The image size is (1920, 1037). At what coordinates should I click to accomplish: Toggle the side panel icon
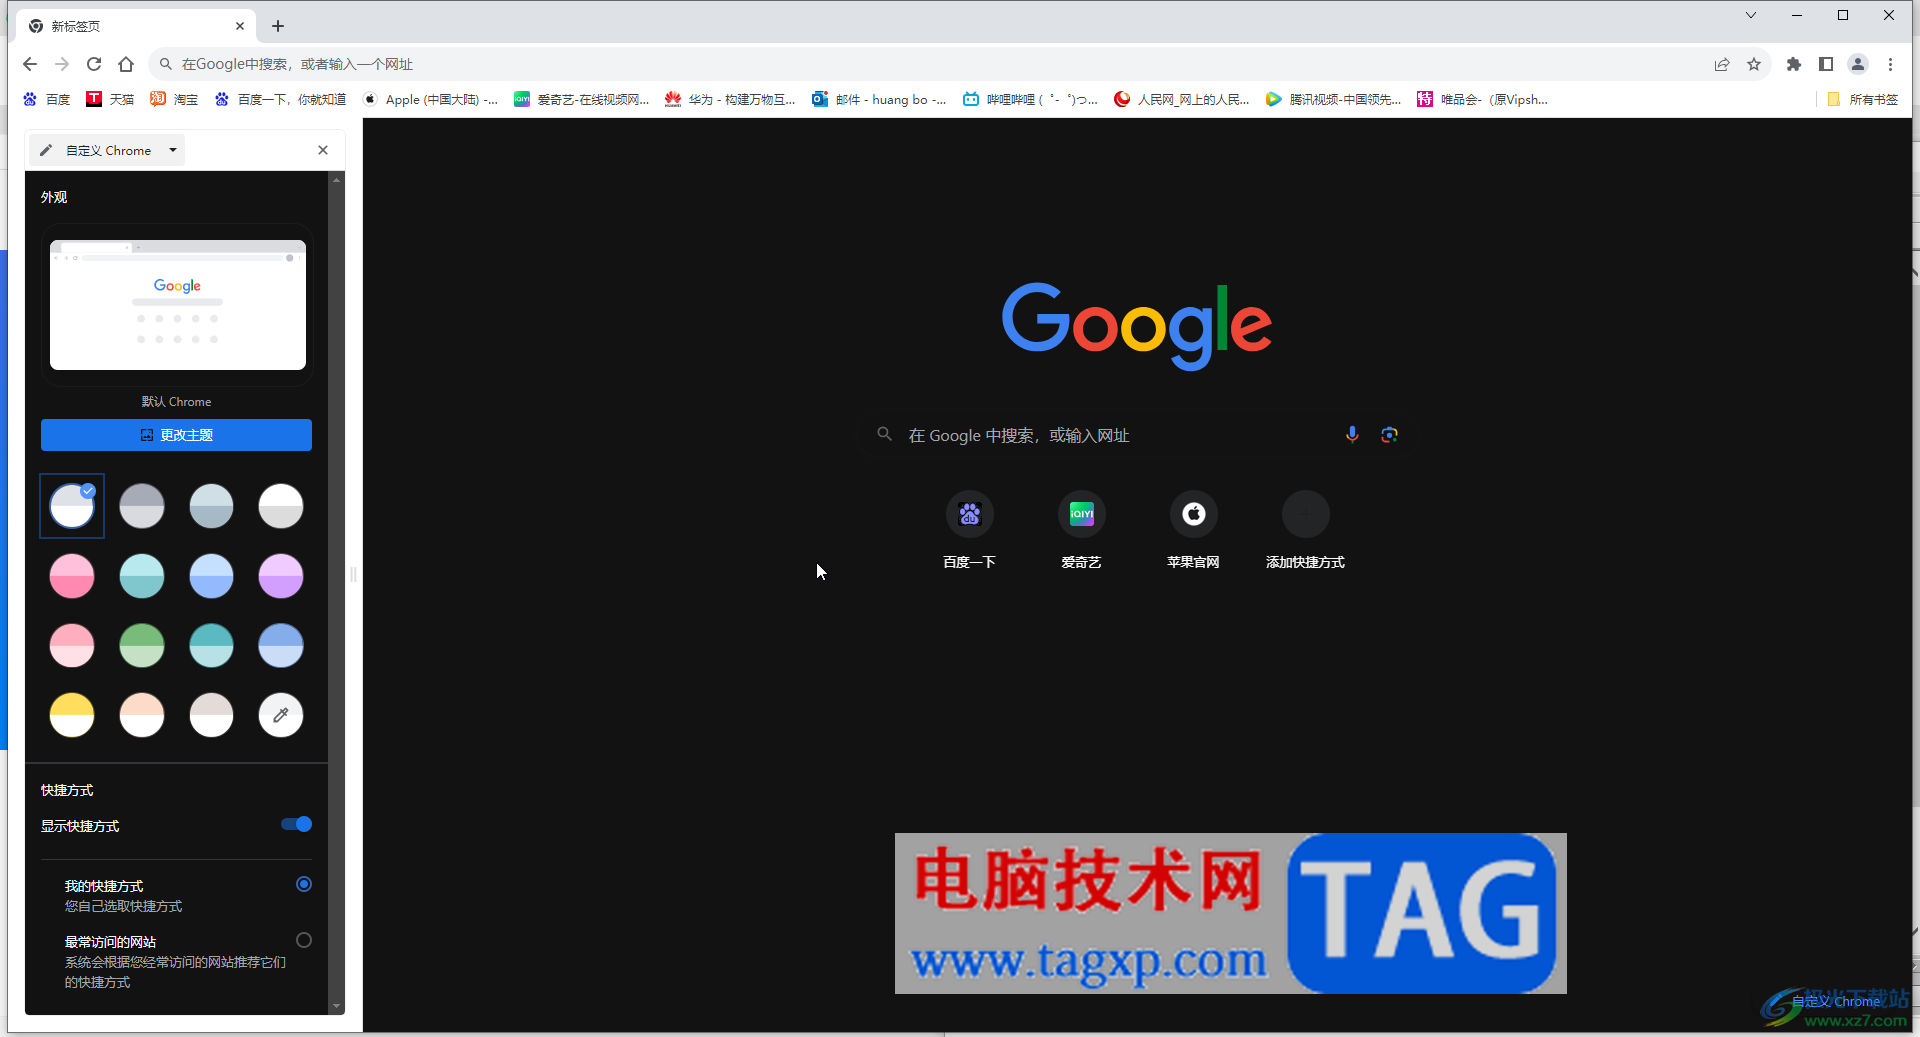[x=1826, y=64]
